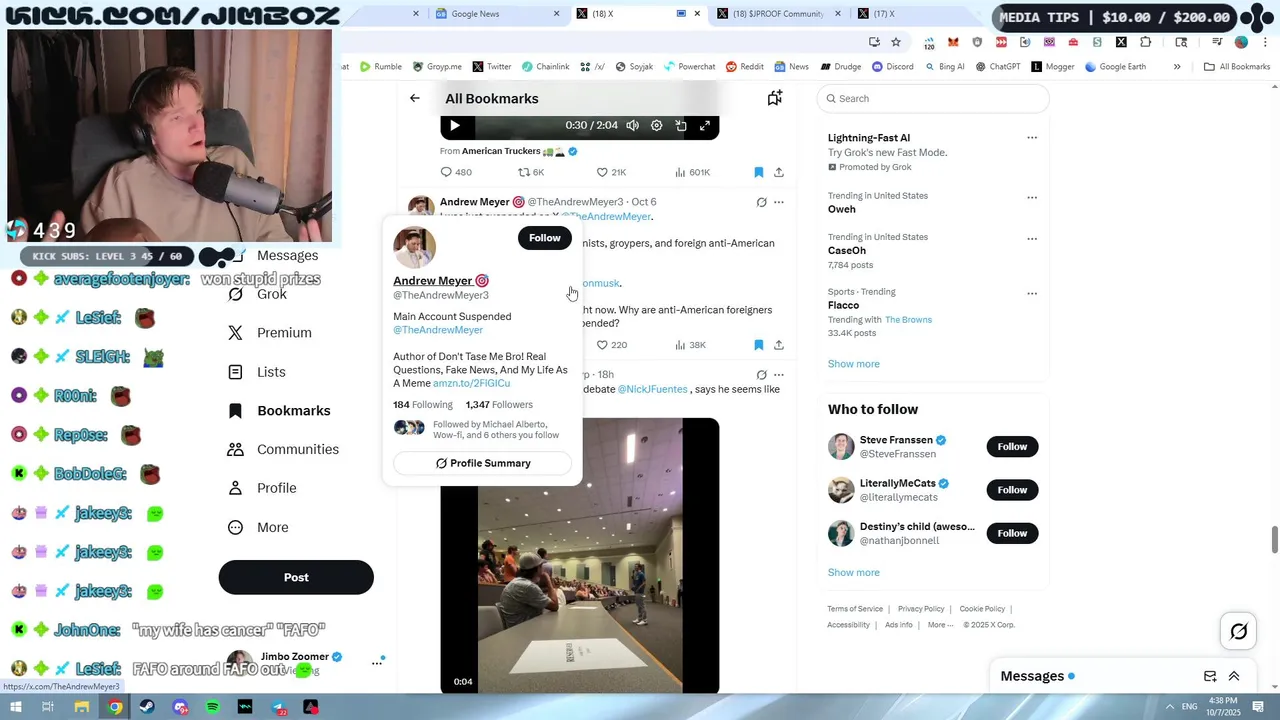
Task: Follow LiterallyMeCats
Action: [1012, 490]
